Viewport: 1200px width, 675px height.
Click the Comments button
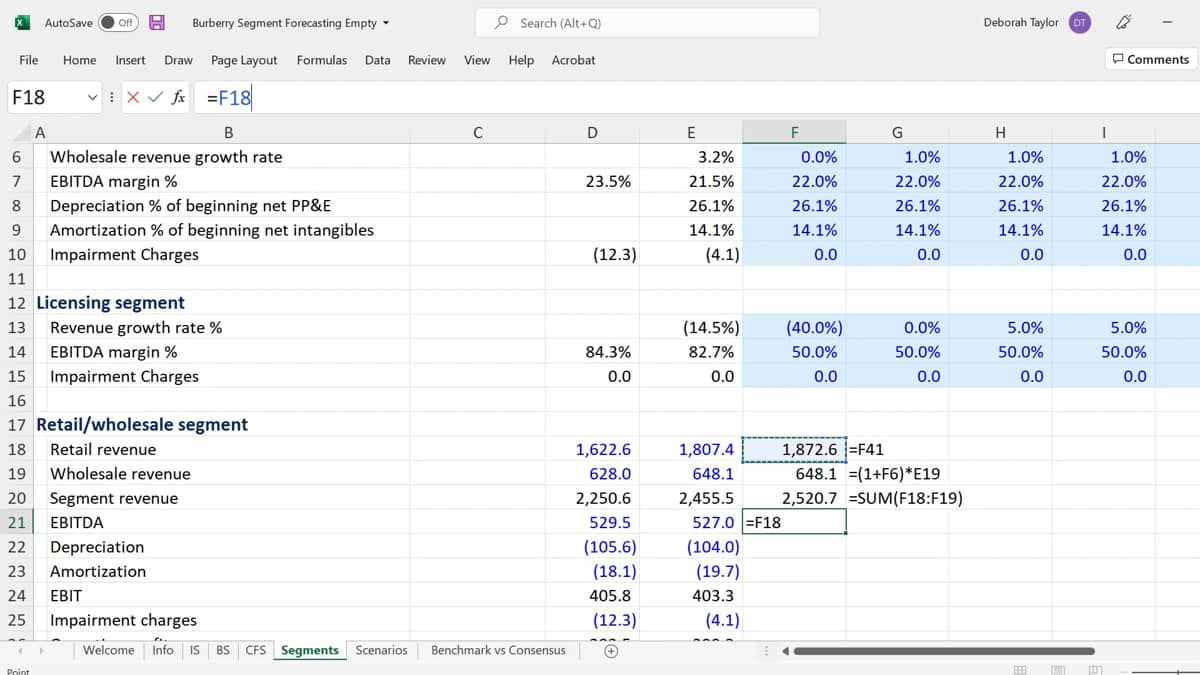tap(1150, 59)
